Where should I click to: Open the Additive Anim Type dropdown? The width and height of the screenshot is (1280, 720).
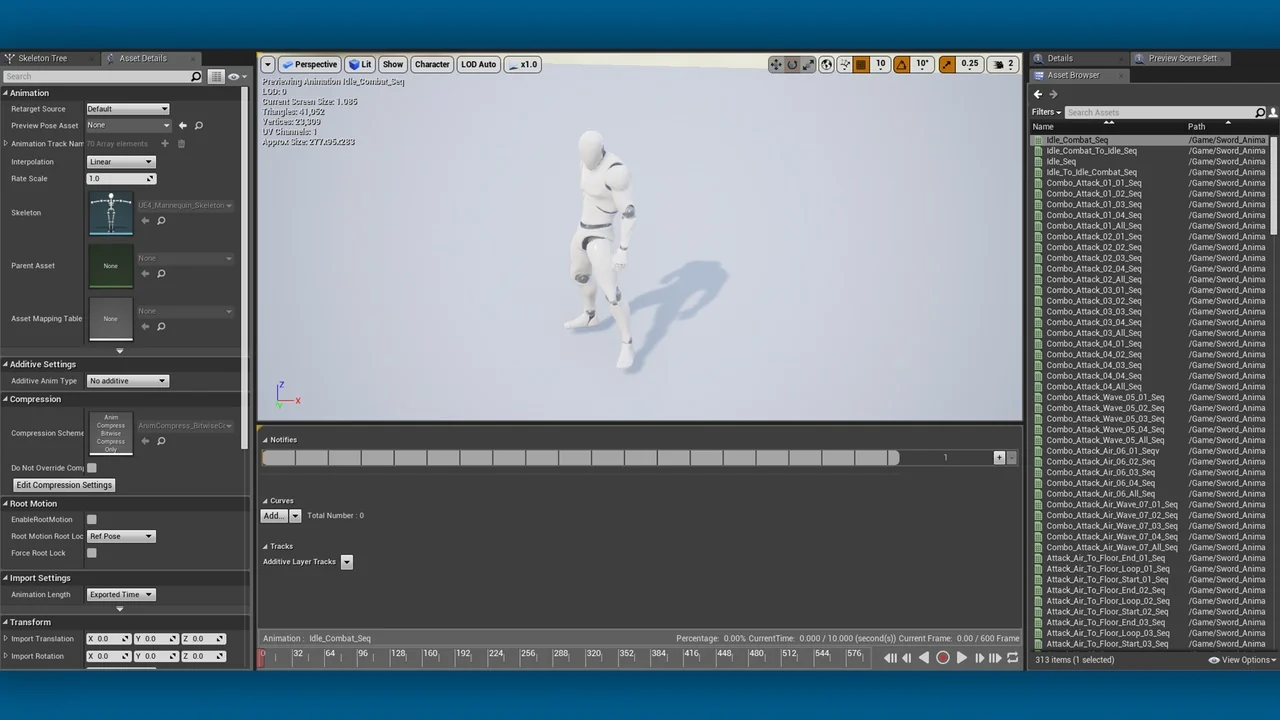[127, 381]
